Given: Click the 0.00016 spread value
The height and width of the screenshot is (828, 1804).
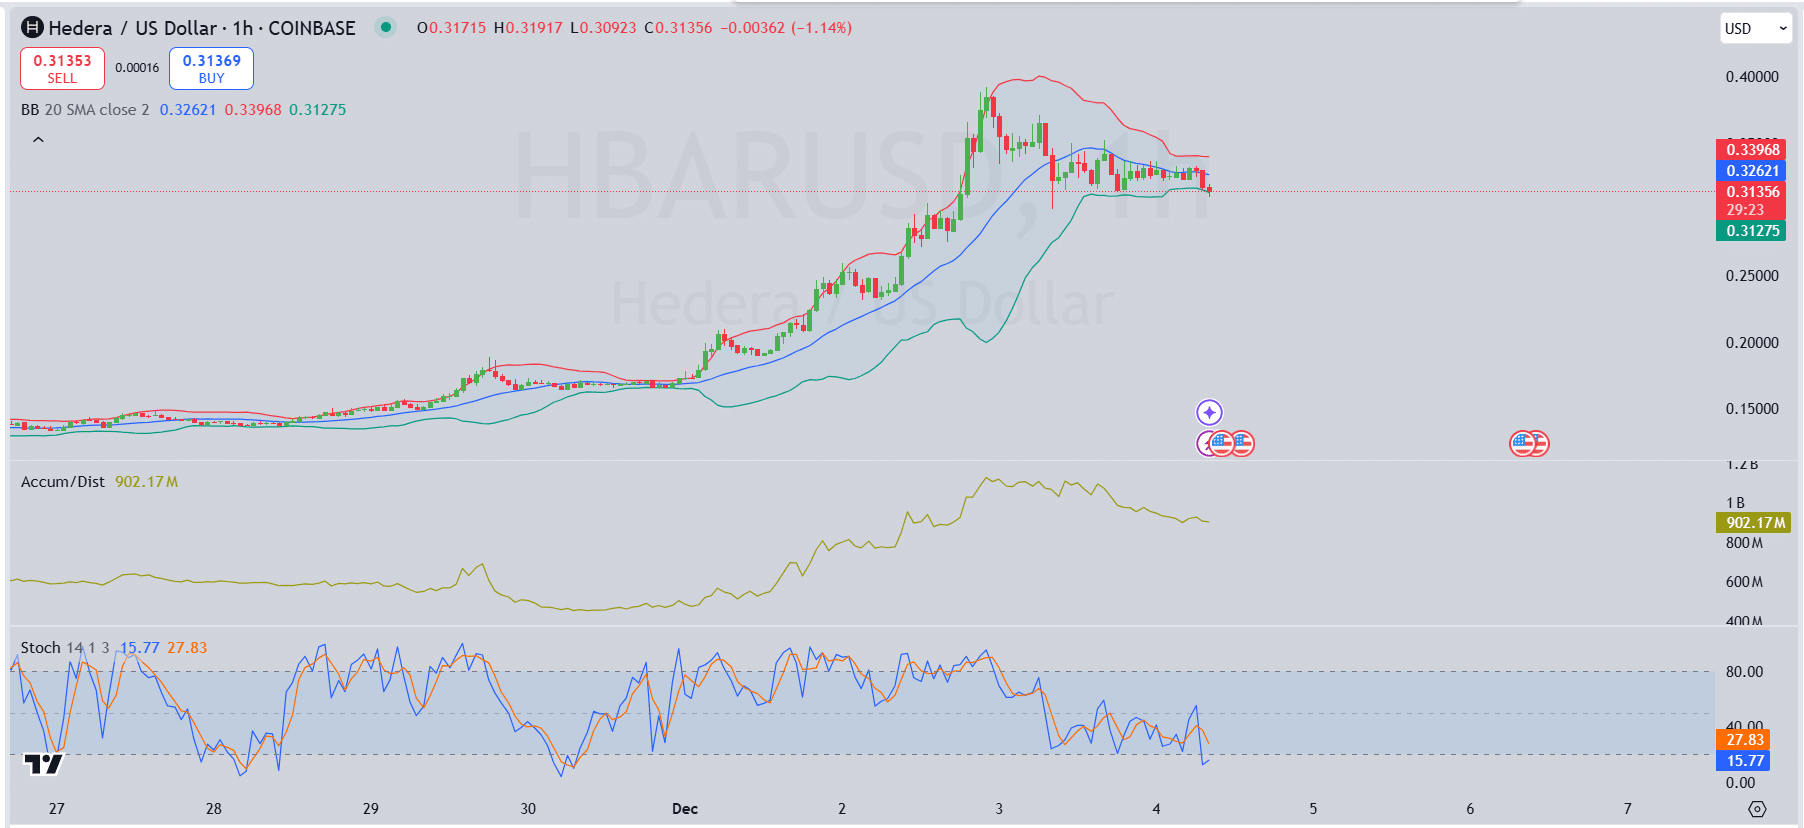Looking at the screenshot, I should point(137,68).
